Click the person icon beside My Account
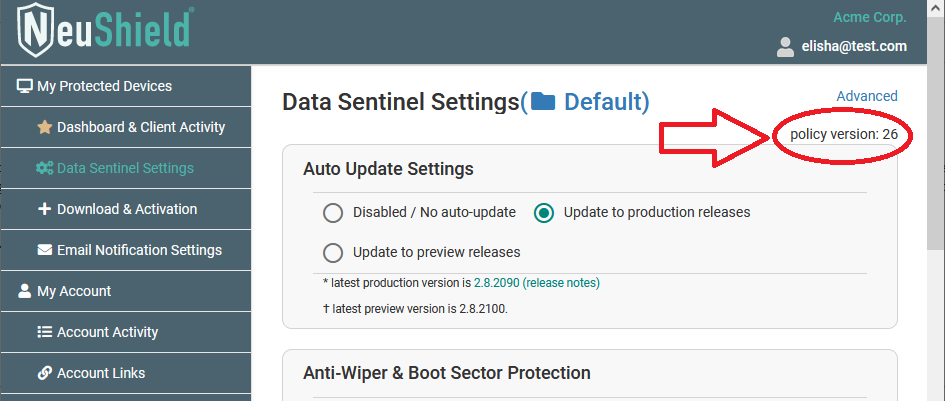The width and height of the screenshot is (945, 401). (24, 291)
